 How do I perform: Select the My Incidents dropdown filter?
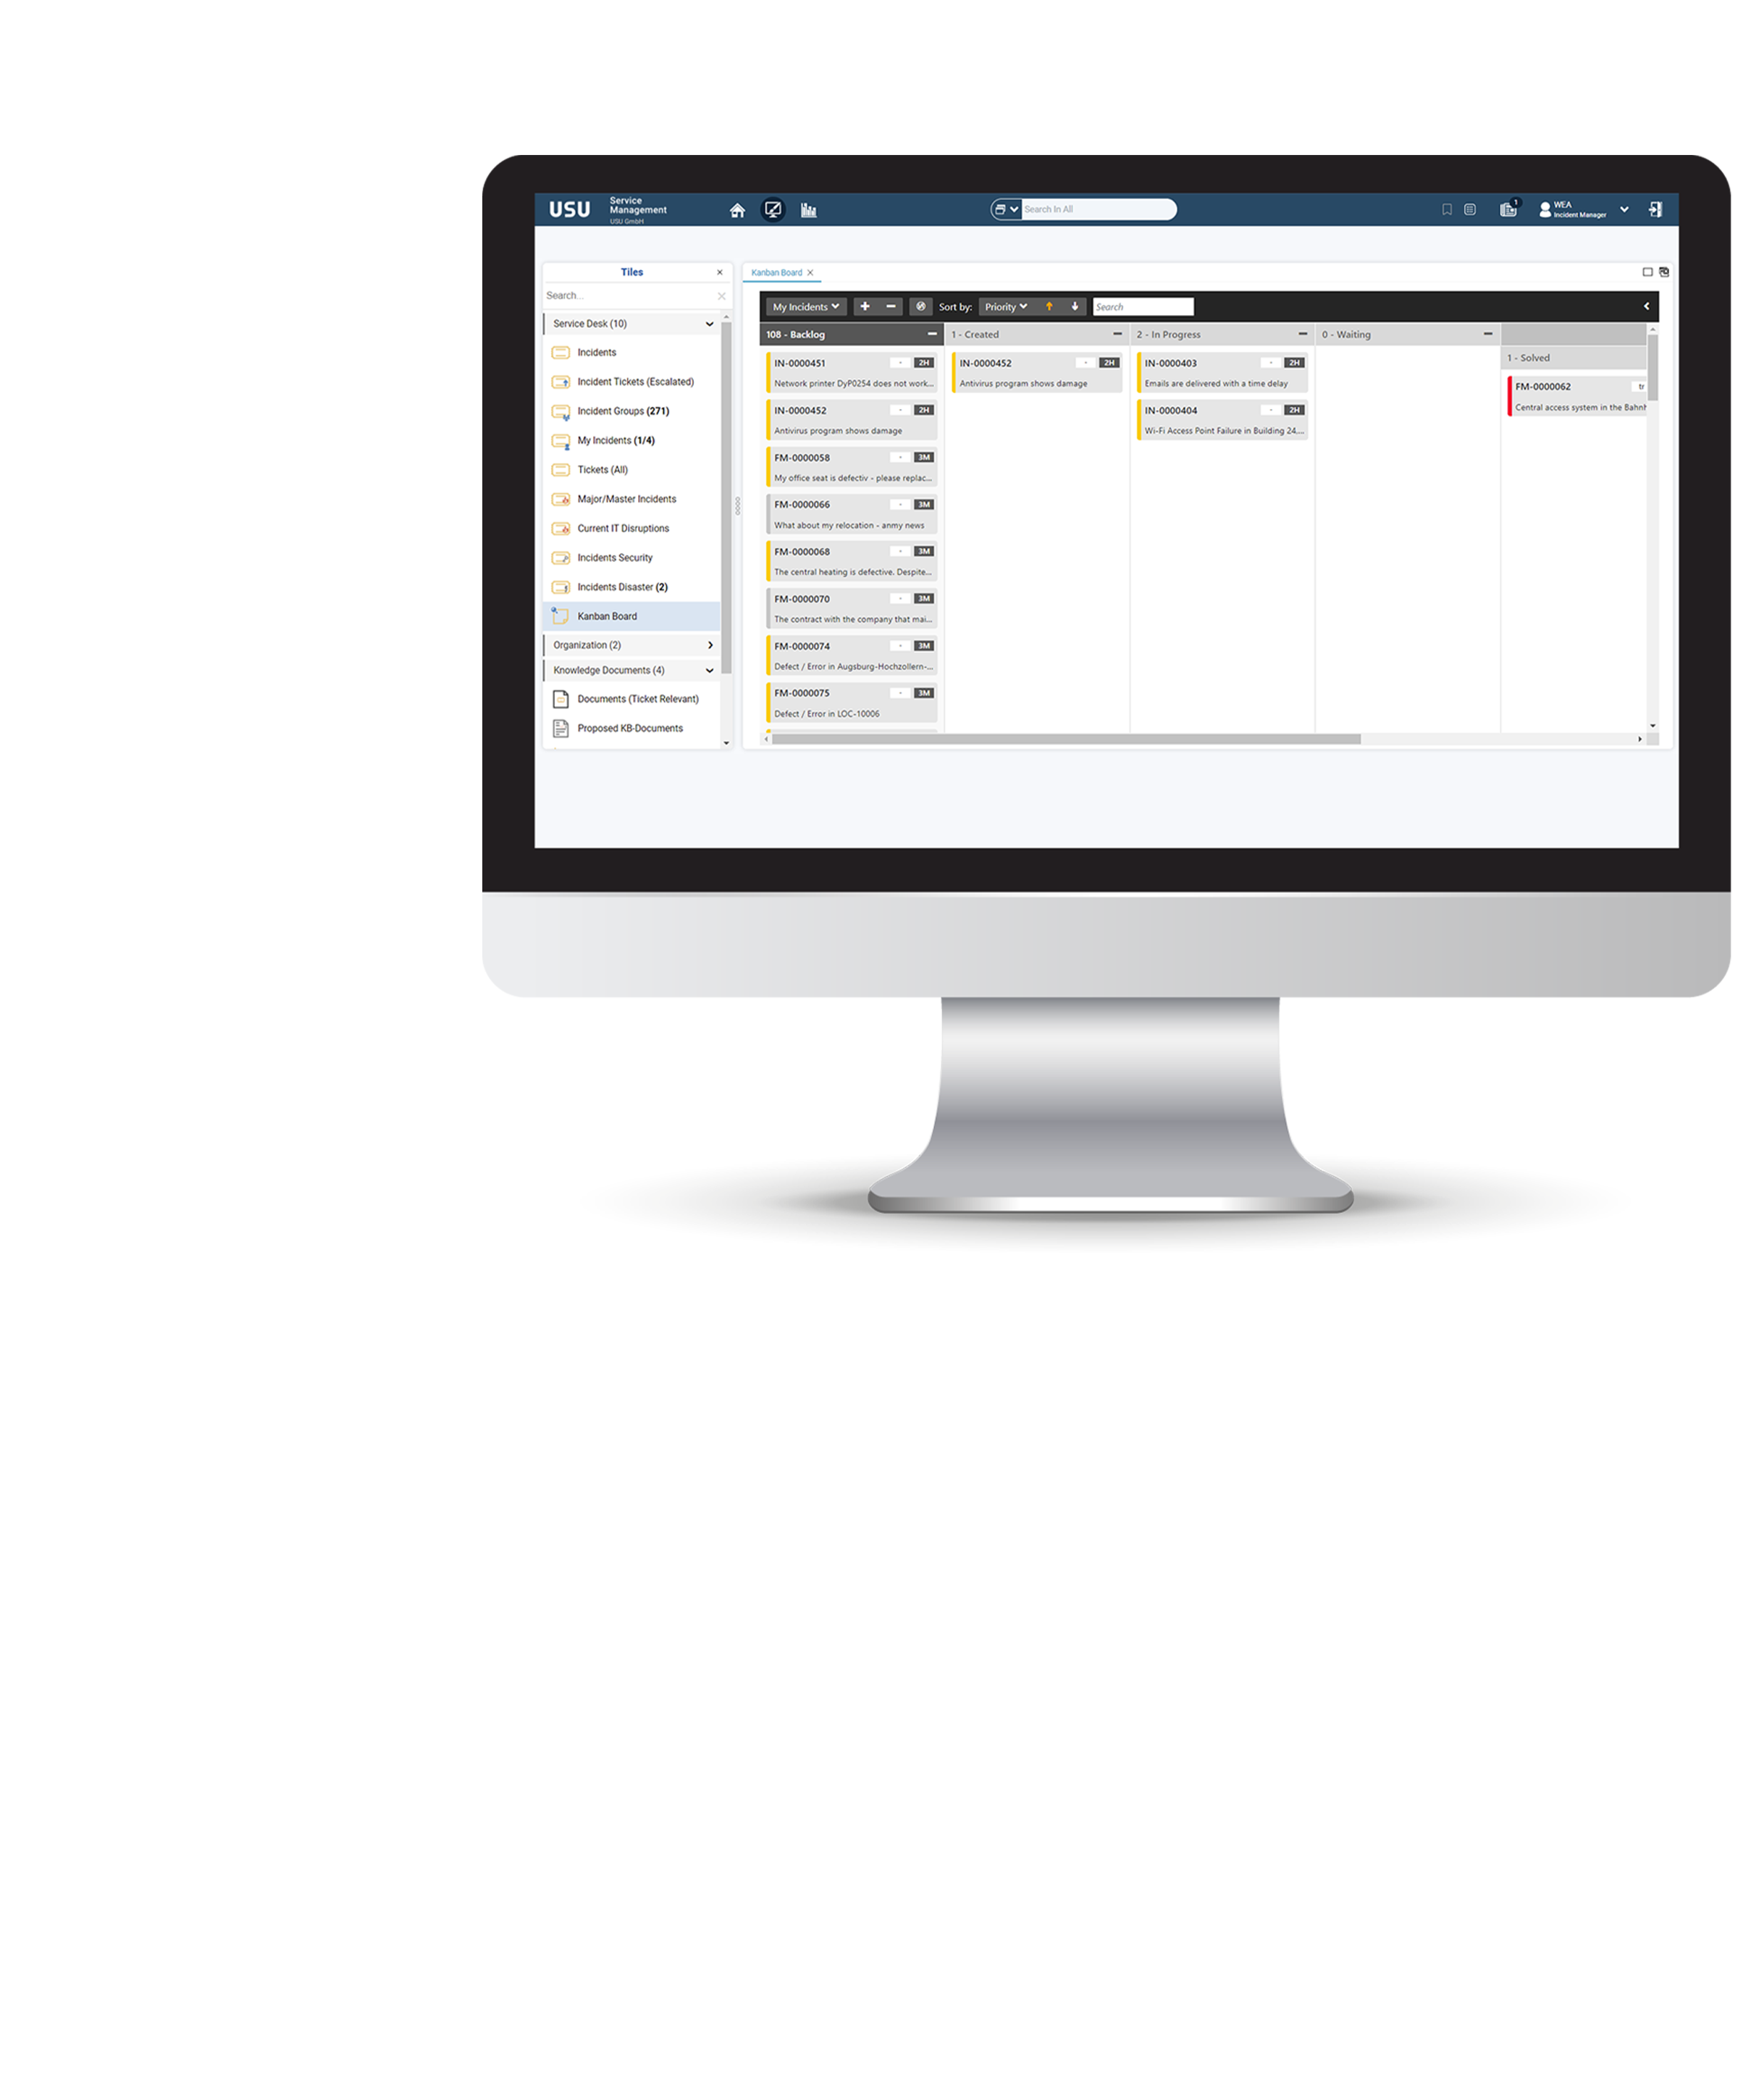806,307
